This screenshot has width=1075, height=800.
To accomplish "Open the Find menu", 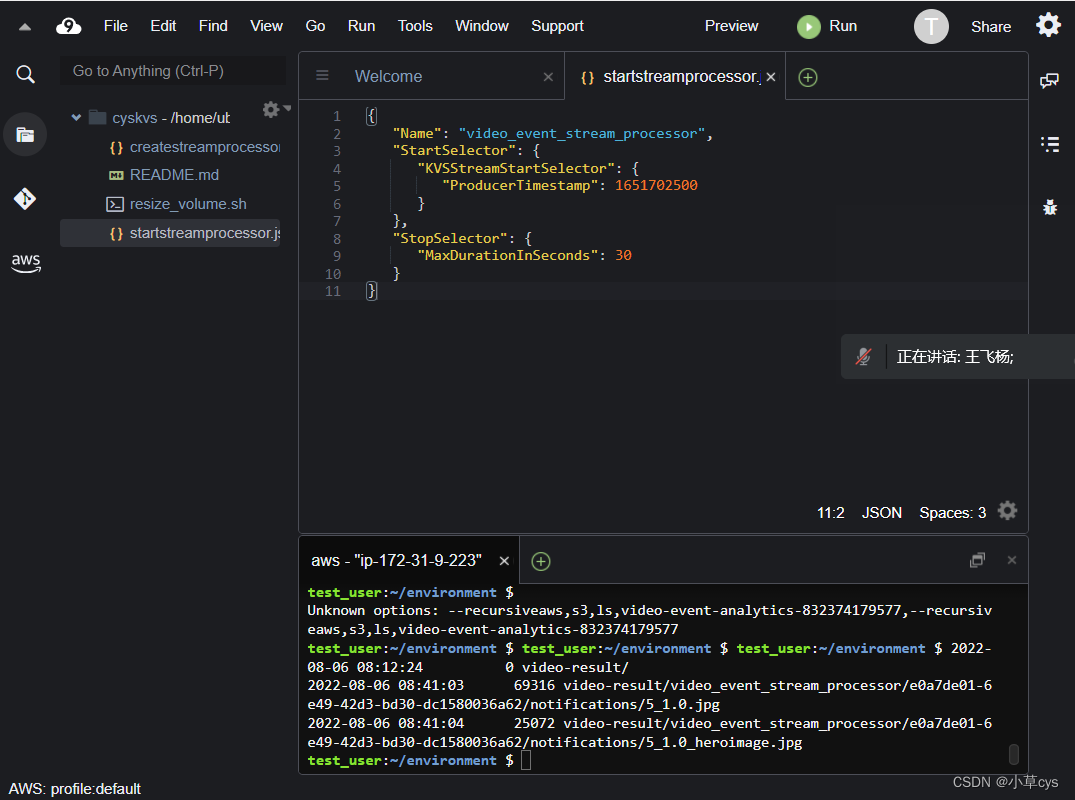I will coord(213,26).
